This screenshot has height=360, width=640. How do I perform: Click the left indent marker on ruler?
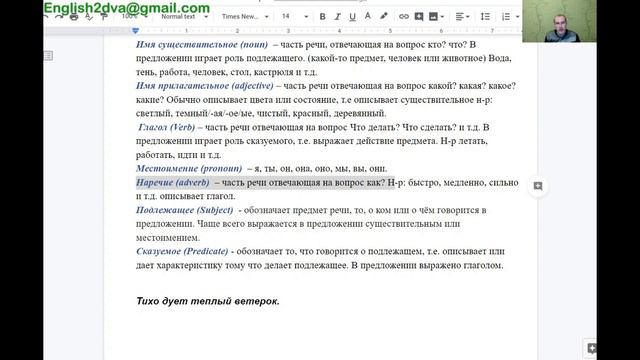click(136, 31)
